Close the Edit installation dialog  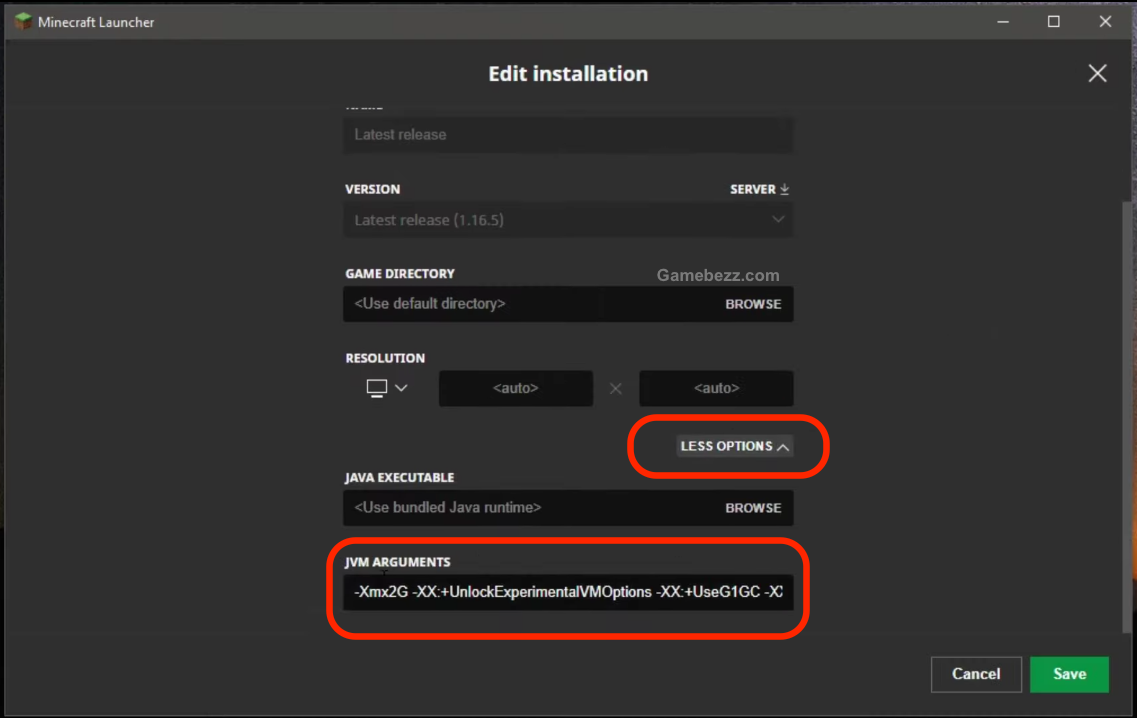1097,73
